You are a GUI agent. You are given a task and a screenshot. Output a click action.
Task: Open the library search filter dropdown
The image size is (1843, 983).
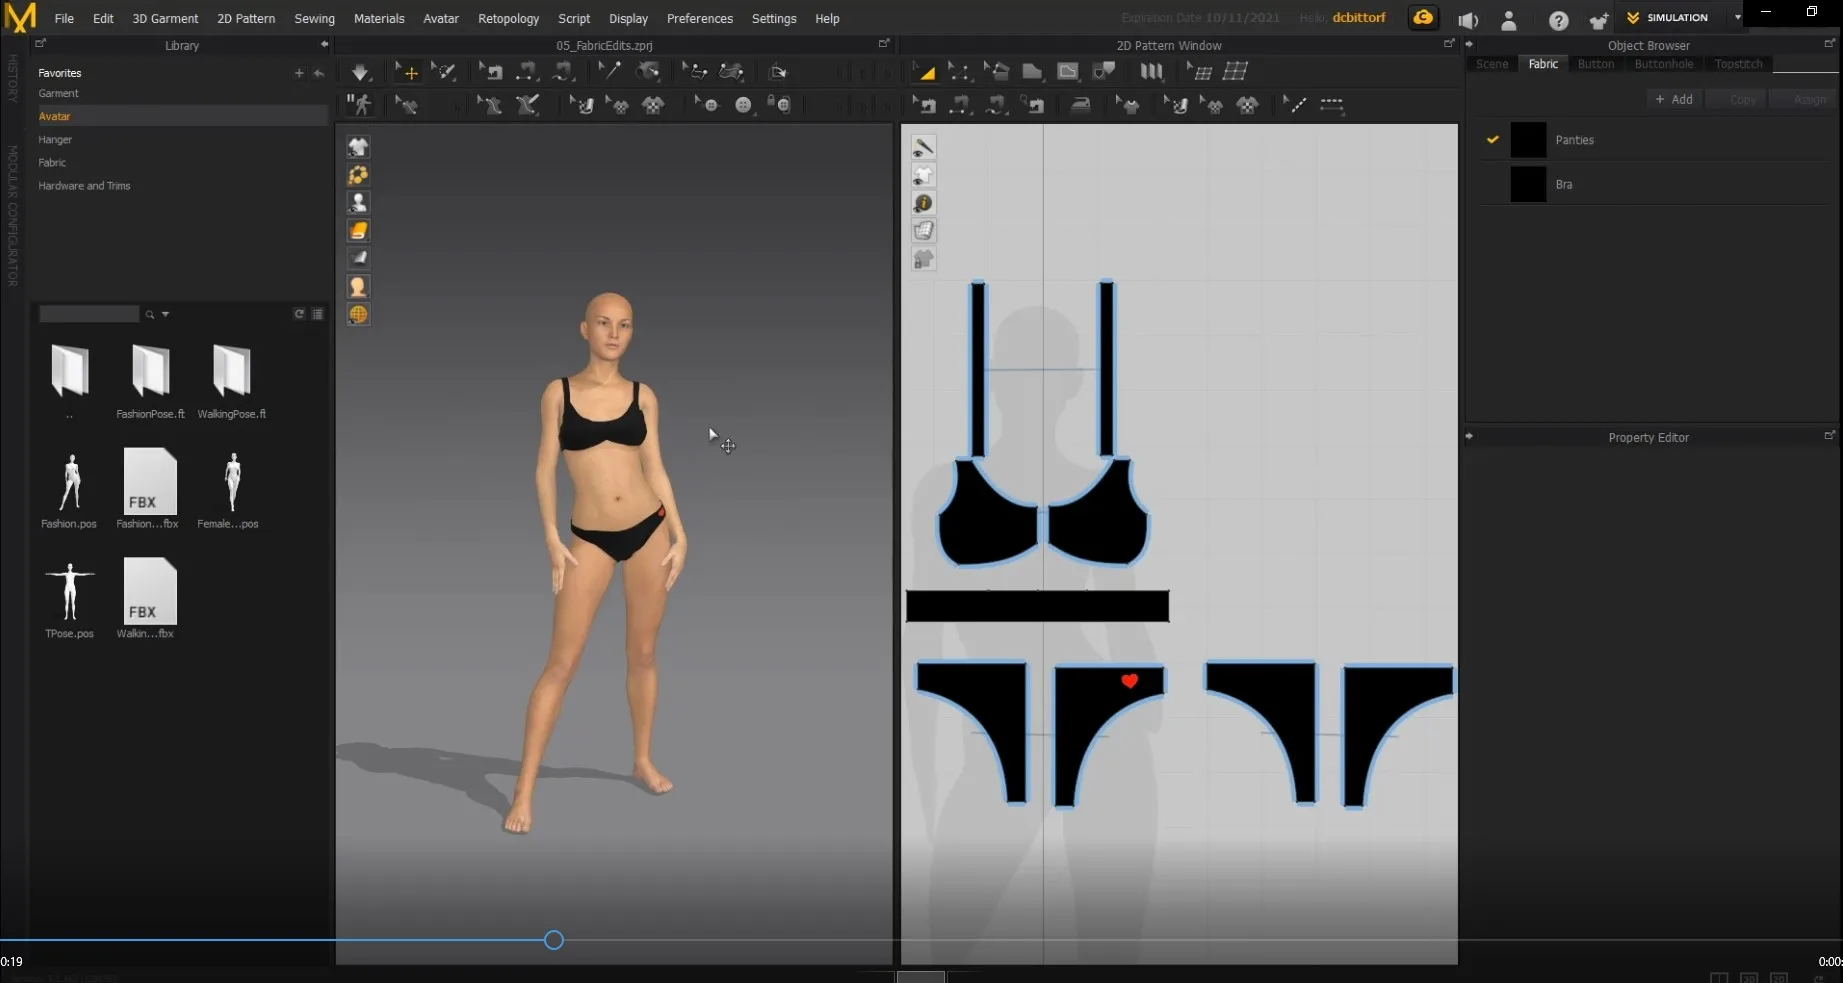pyautogui.click(x=165, y=314)
